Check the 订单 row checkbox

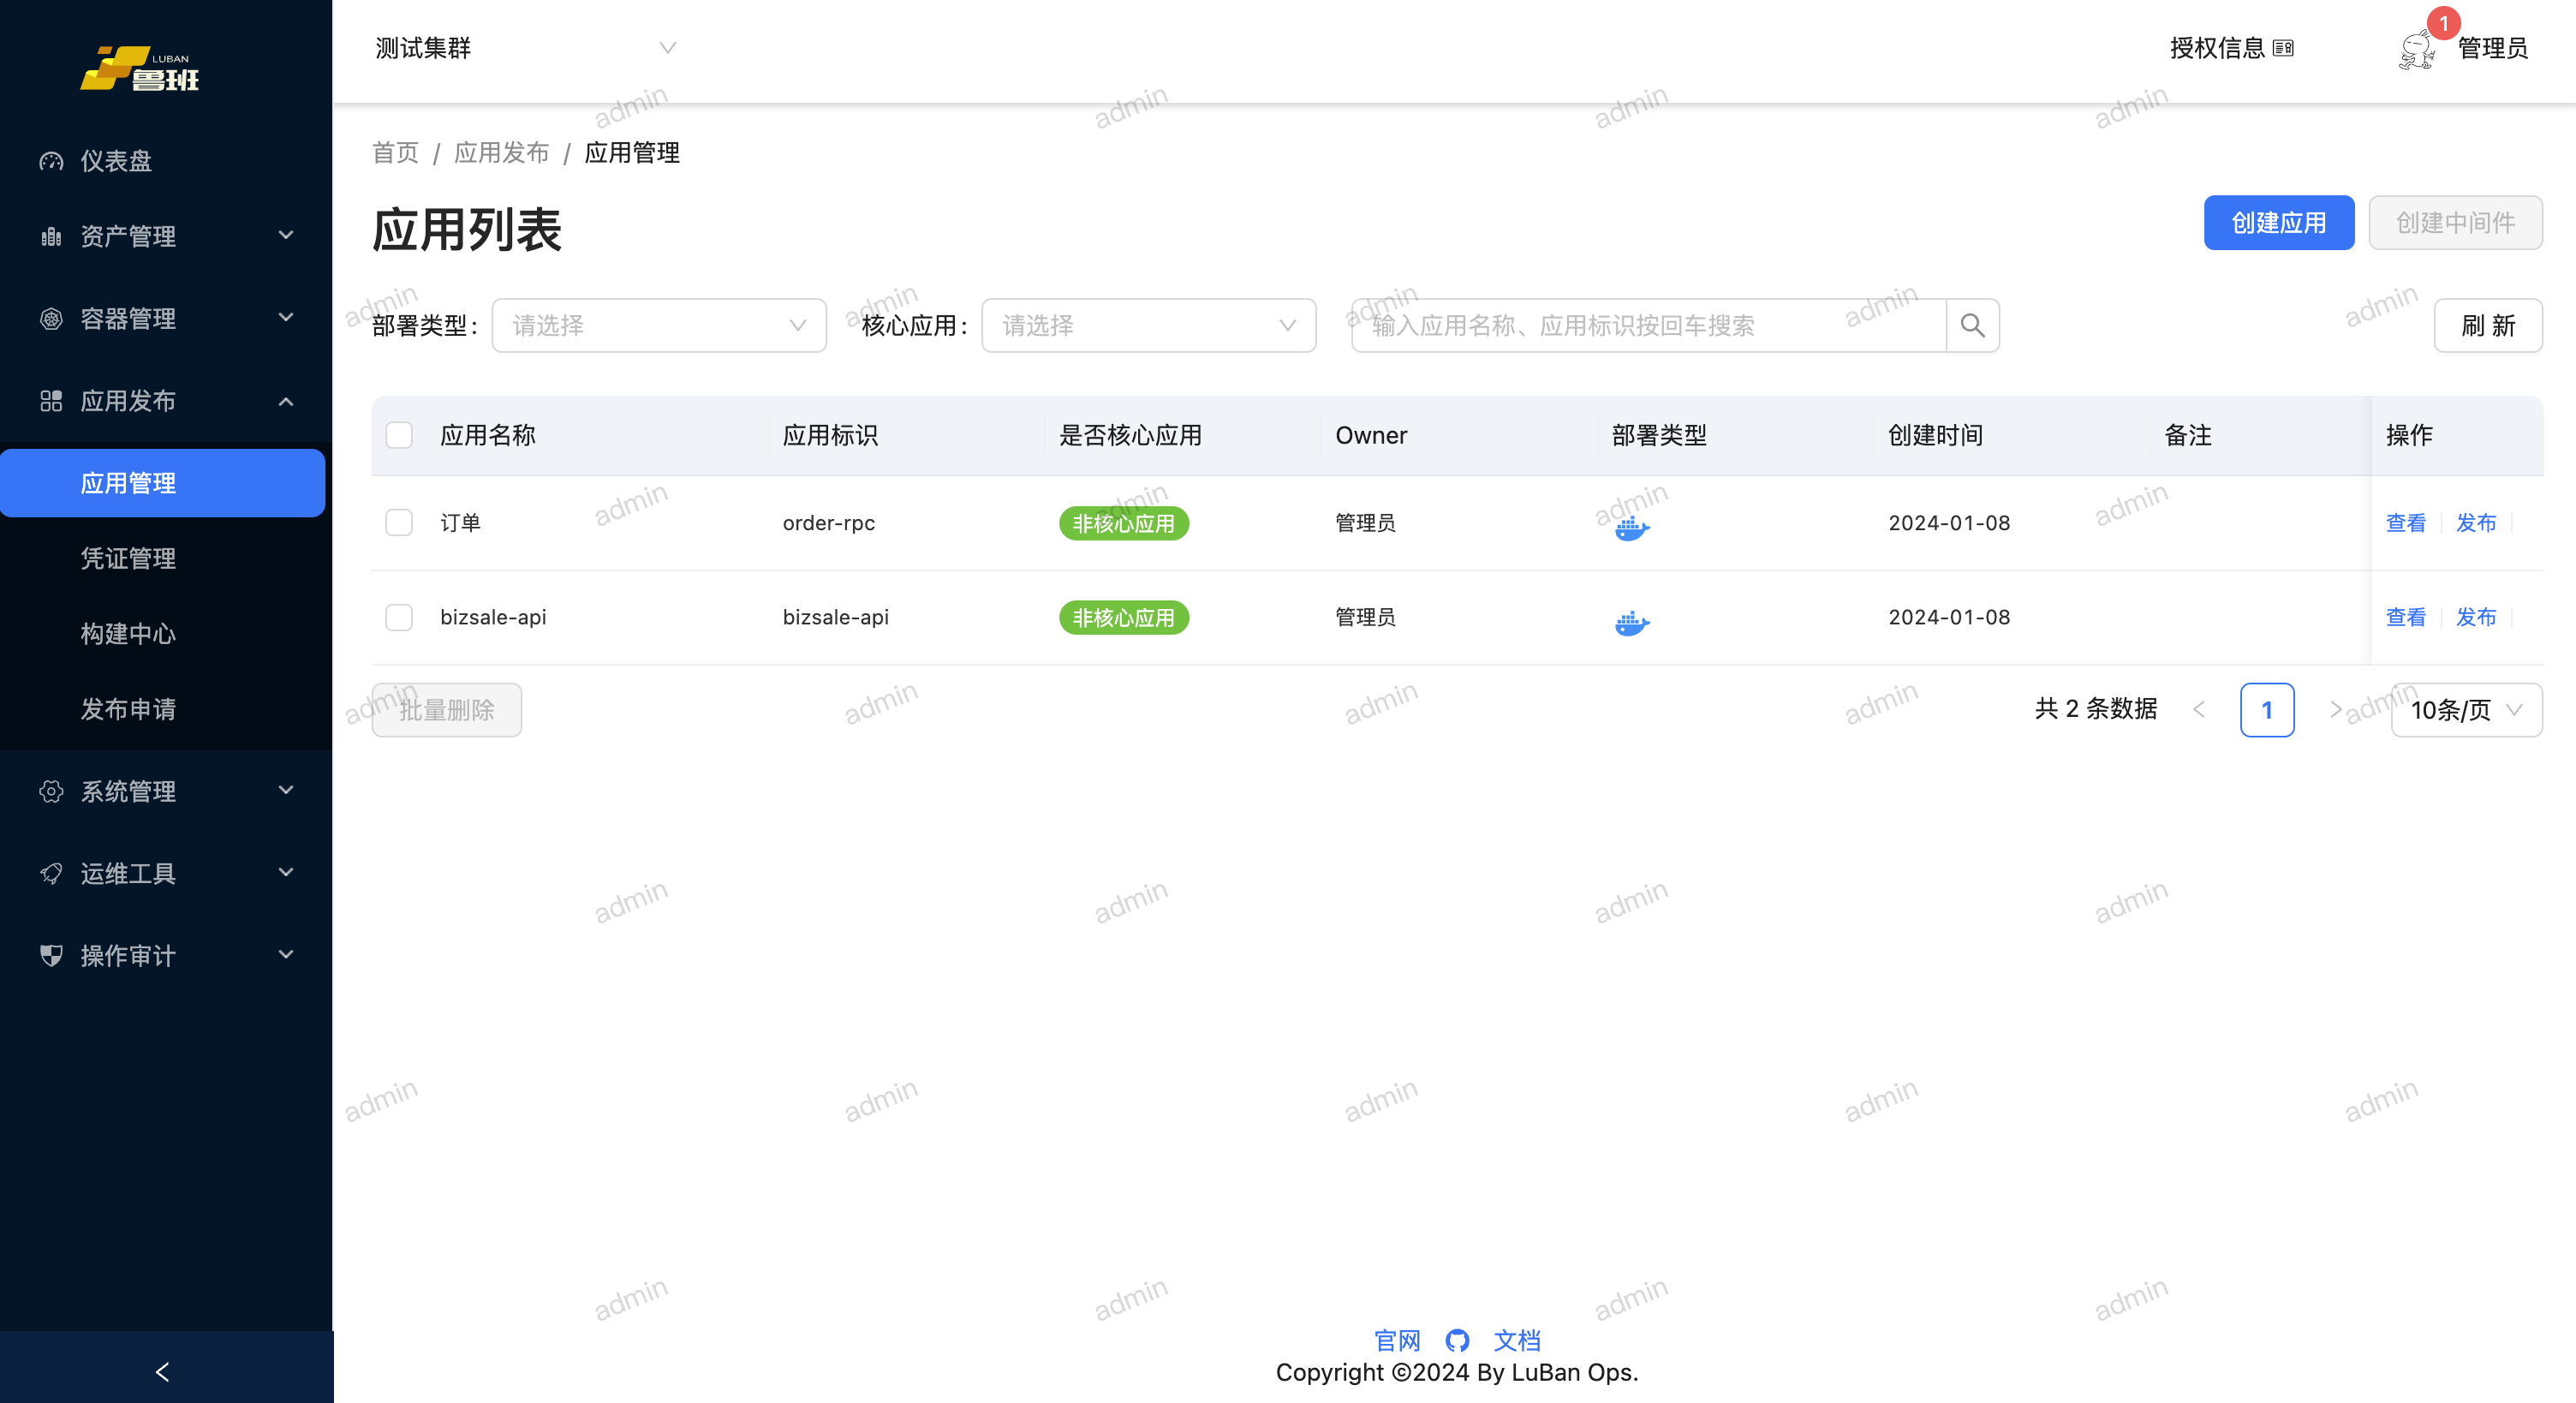[x=399, y=523]
